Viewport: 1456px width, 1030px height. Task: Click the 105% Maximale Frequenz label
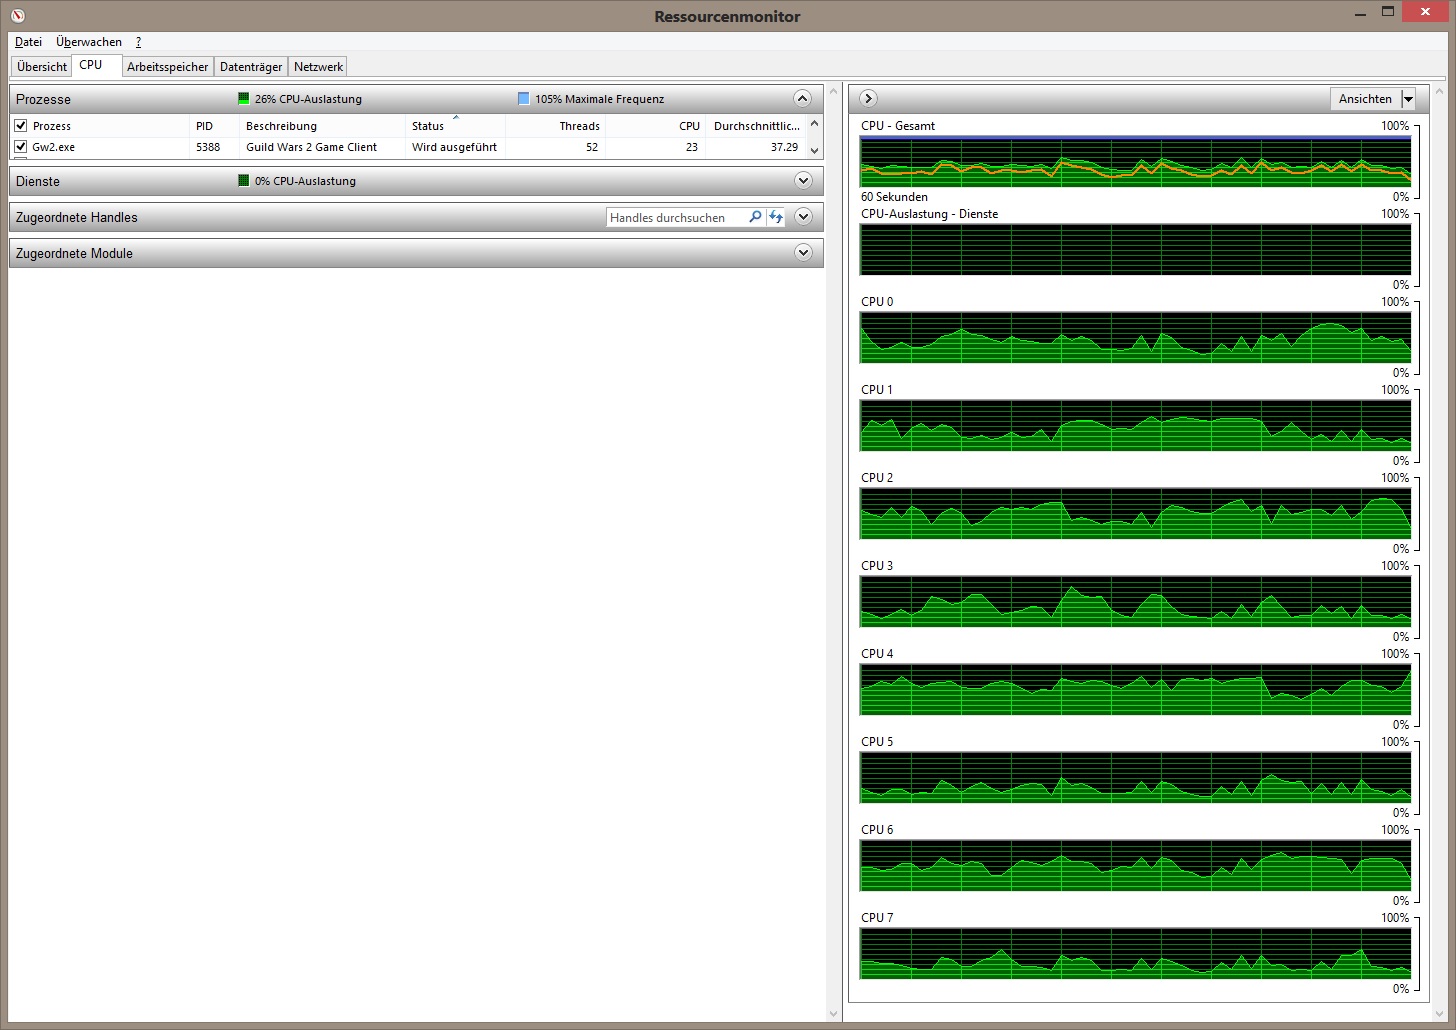599,99
